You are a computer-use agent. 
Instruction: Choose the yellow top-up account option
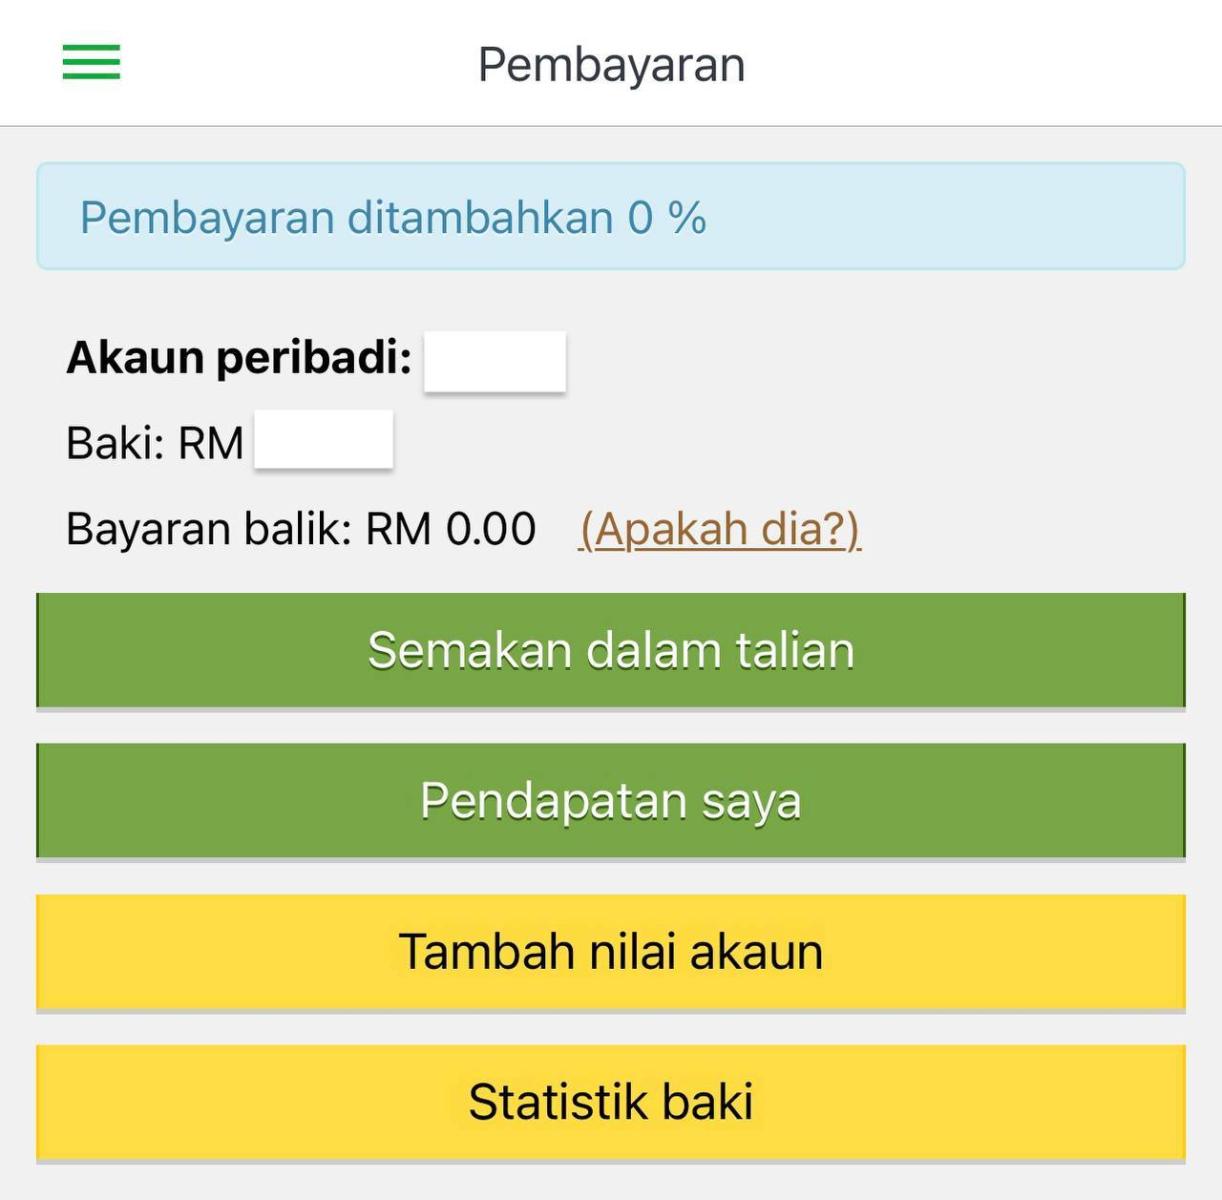click(611, 951)
